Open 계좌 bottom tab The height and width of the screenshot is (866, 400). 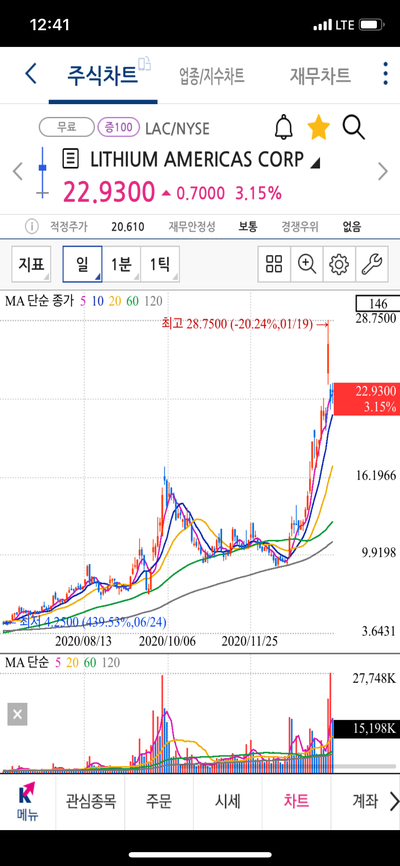pyautogui.click(x=365, y=801)
